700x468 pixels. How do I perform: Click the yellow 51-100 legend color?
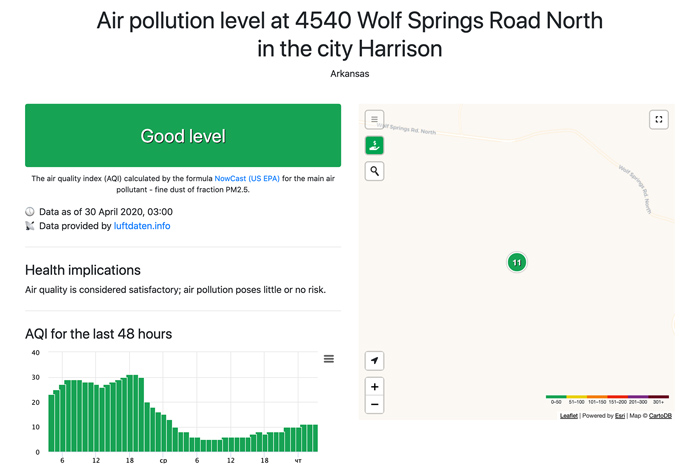point(576,397)
